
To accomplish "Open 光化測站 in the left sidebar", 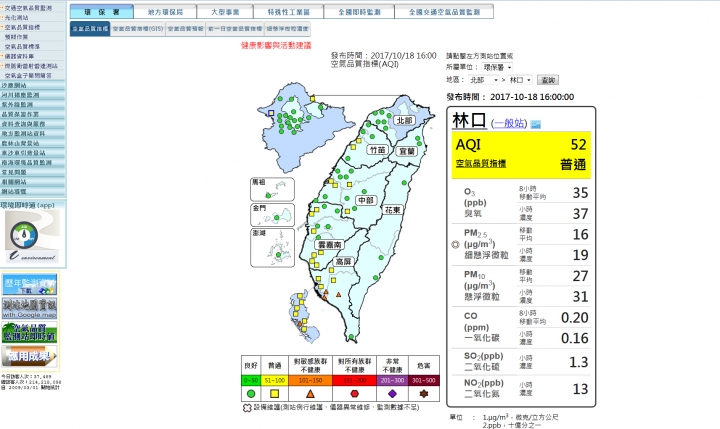I will tap(17, 17).
